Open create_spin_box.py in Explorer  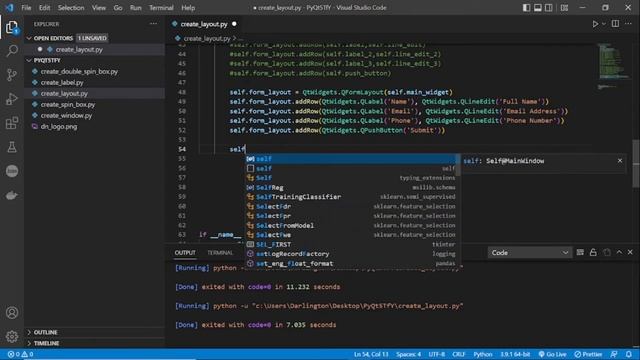click(68, 104)
